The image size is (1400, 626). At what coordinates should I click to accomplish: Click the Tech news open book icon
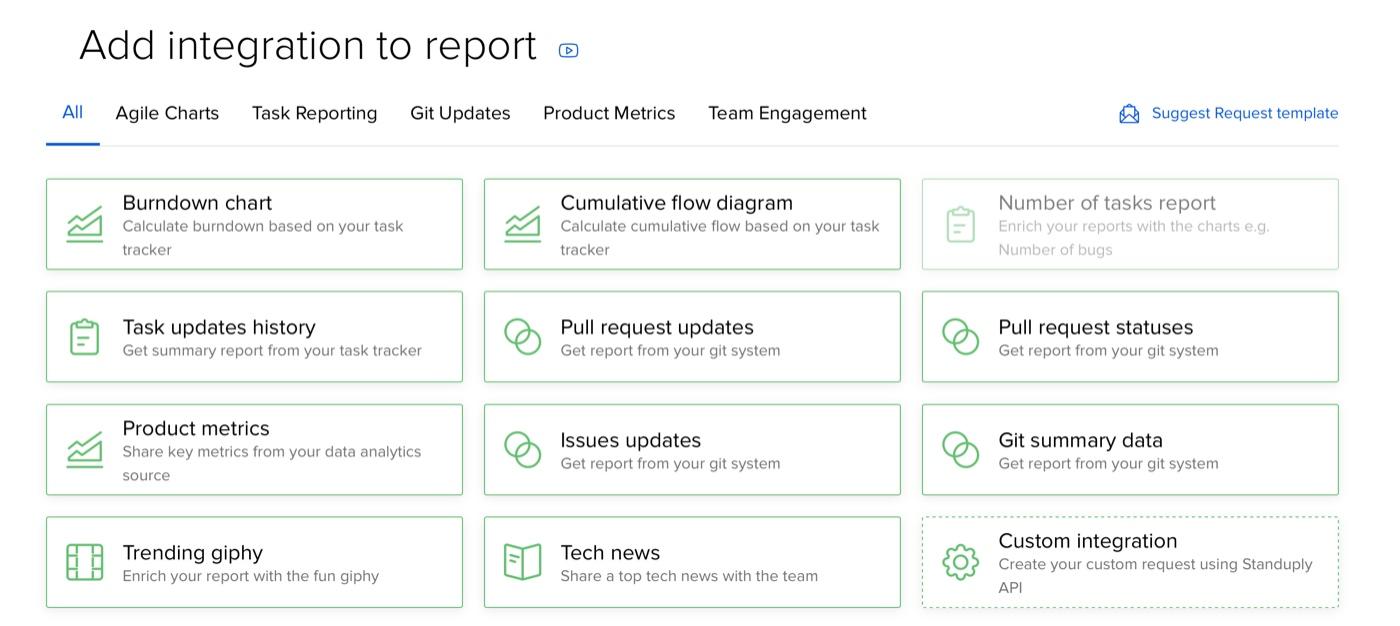523,562
